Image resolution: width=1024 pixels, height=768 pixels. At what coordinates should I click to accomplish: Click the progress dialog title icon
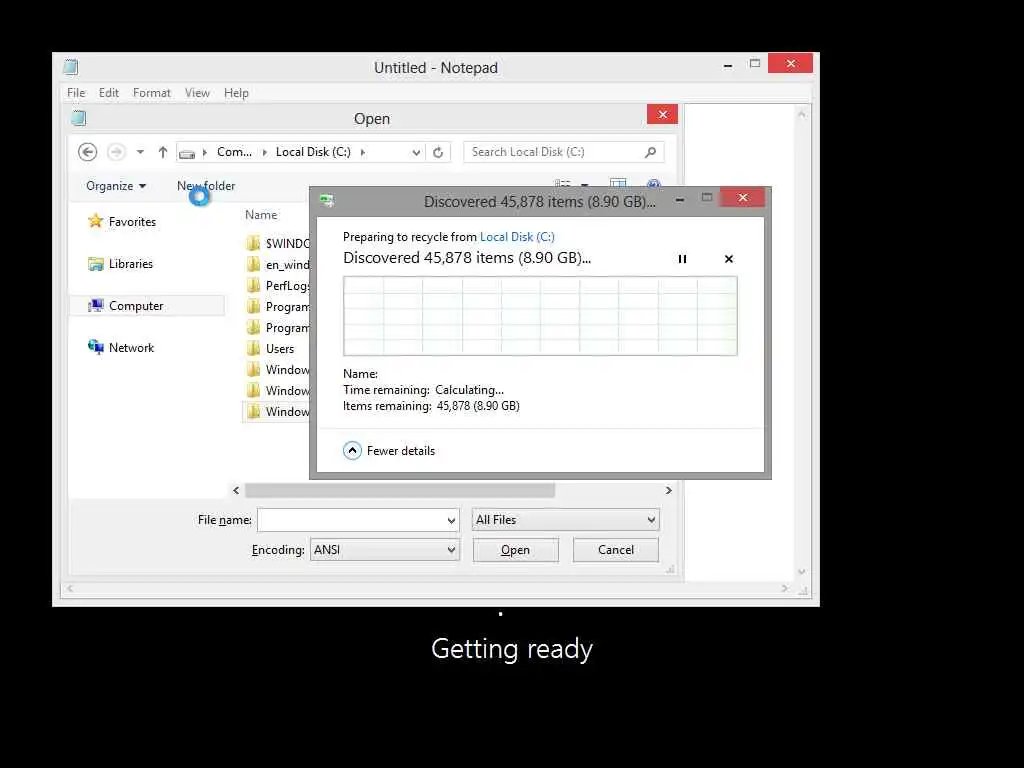point(327,200)
